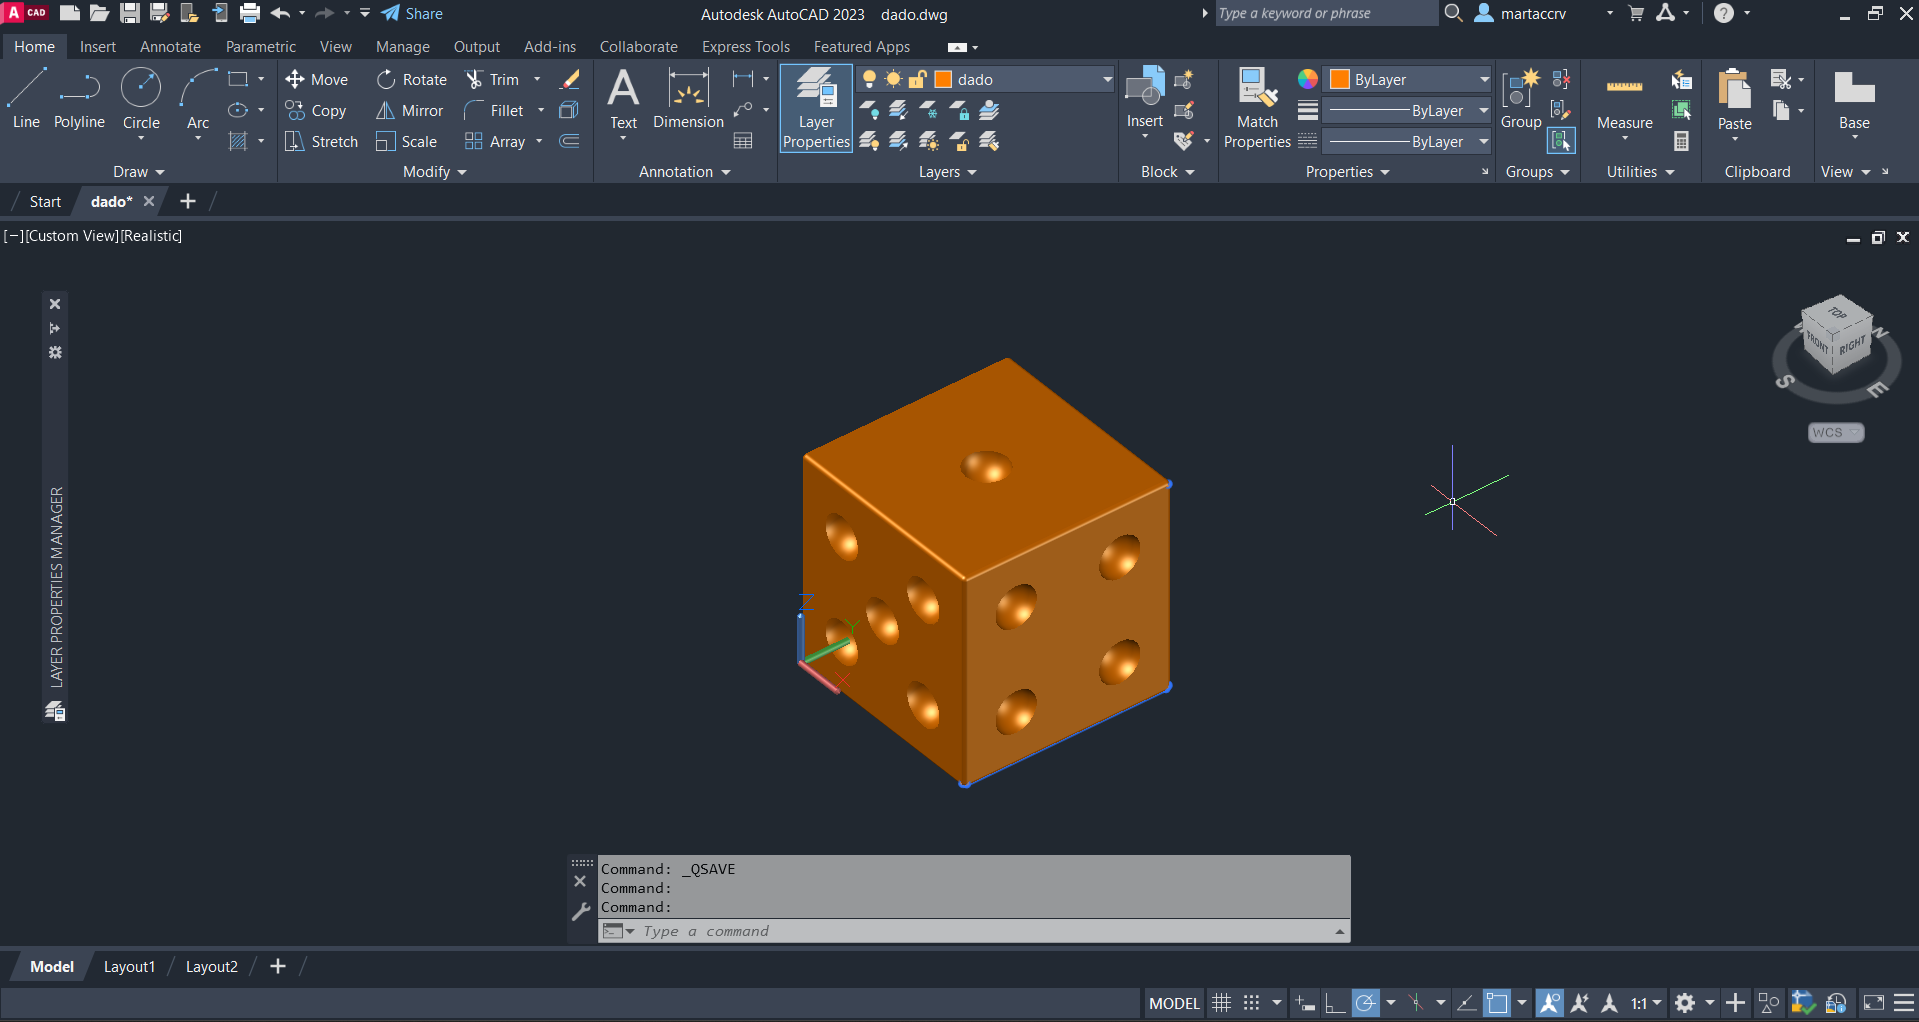The height and width of the screenshot is (1022, 1919).
Task: Click the Rotate command button
Action: tap(412, 79)
